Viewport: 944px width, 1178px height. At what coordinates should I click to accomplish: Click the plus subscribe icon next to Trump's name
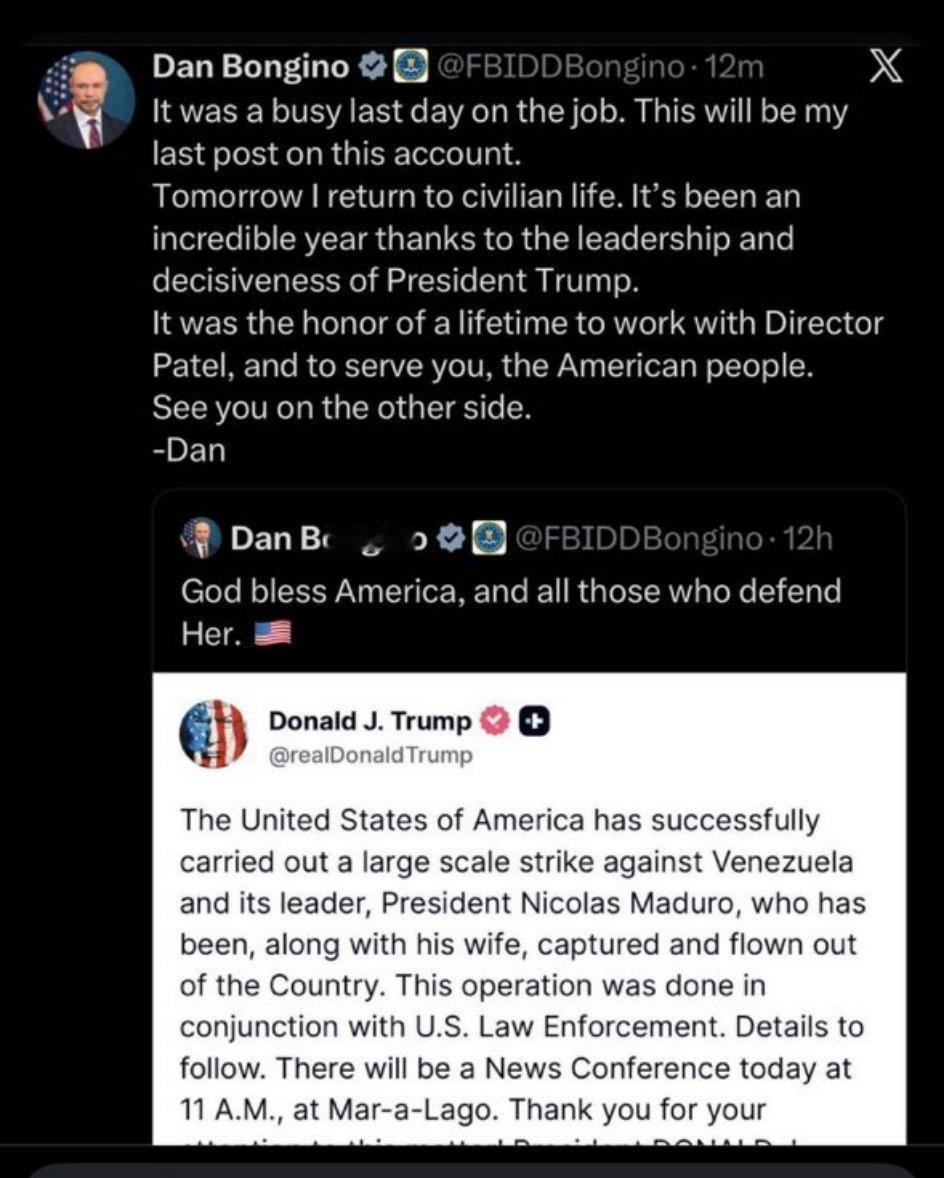pos(532,720)
